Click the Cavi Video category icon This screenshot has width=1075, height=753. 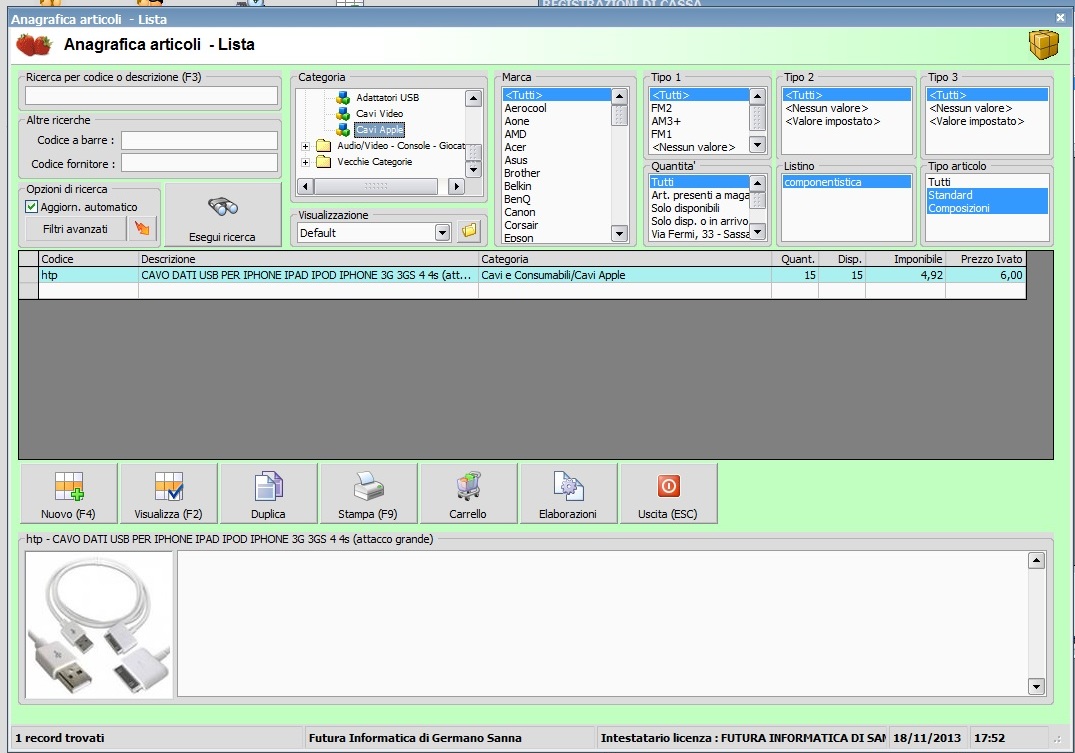coord(343,113)
